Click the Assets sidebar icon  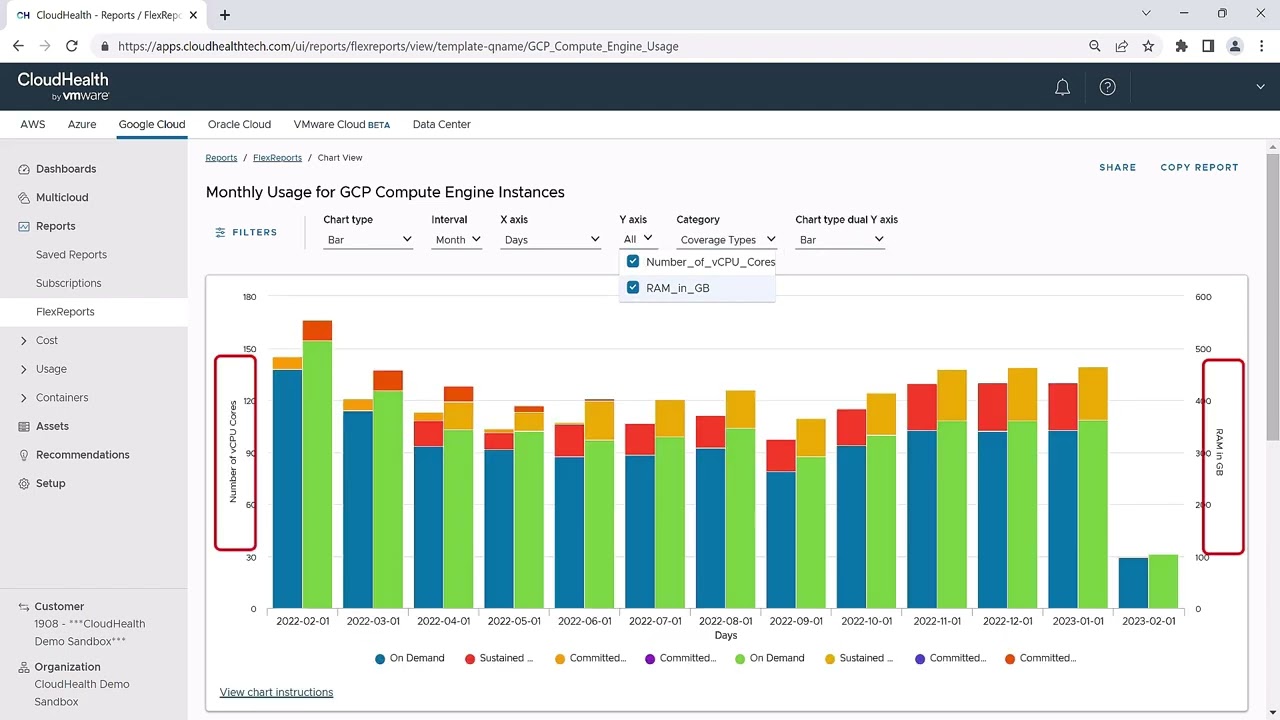[24, 426]
